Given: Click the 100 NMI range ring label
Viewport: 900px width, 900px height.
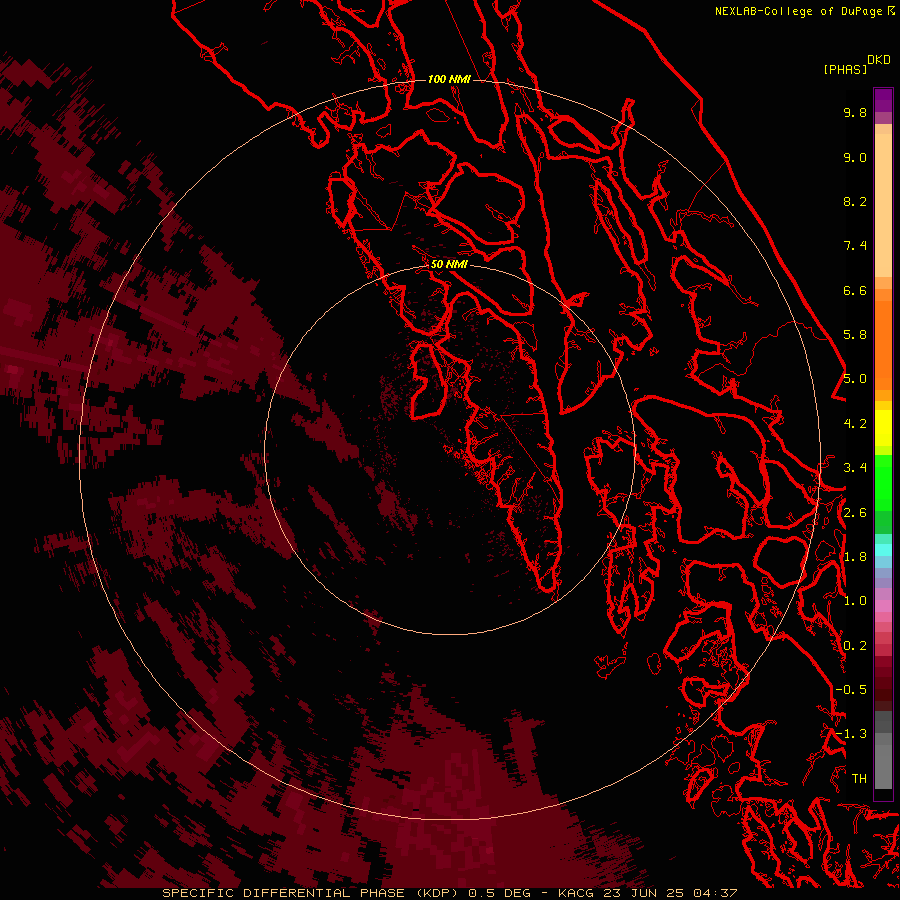Looking at the screenshot, I should pos(449,79).
